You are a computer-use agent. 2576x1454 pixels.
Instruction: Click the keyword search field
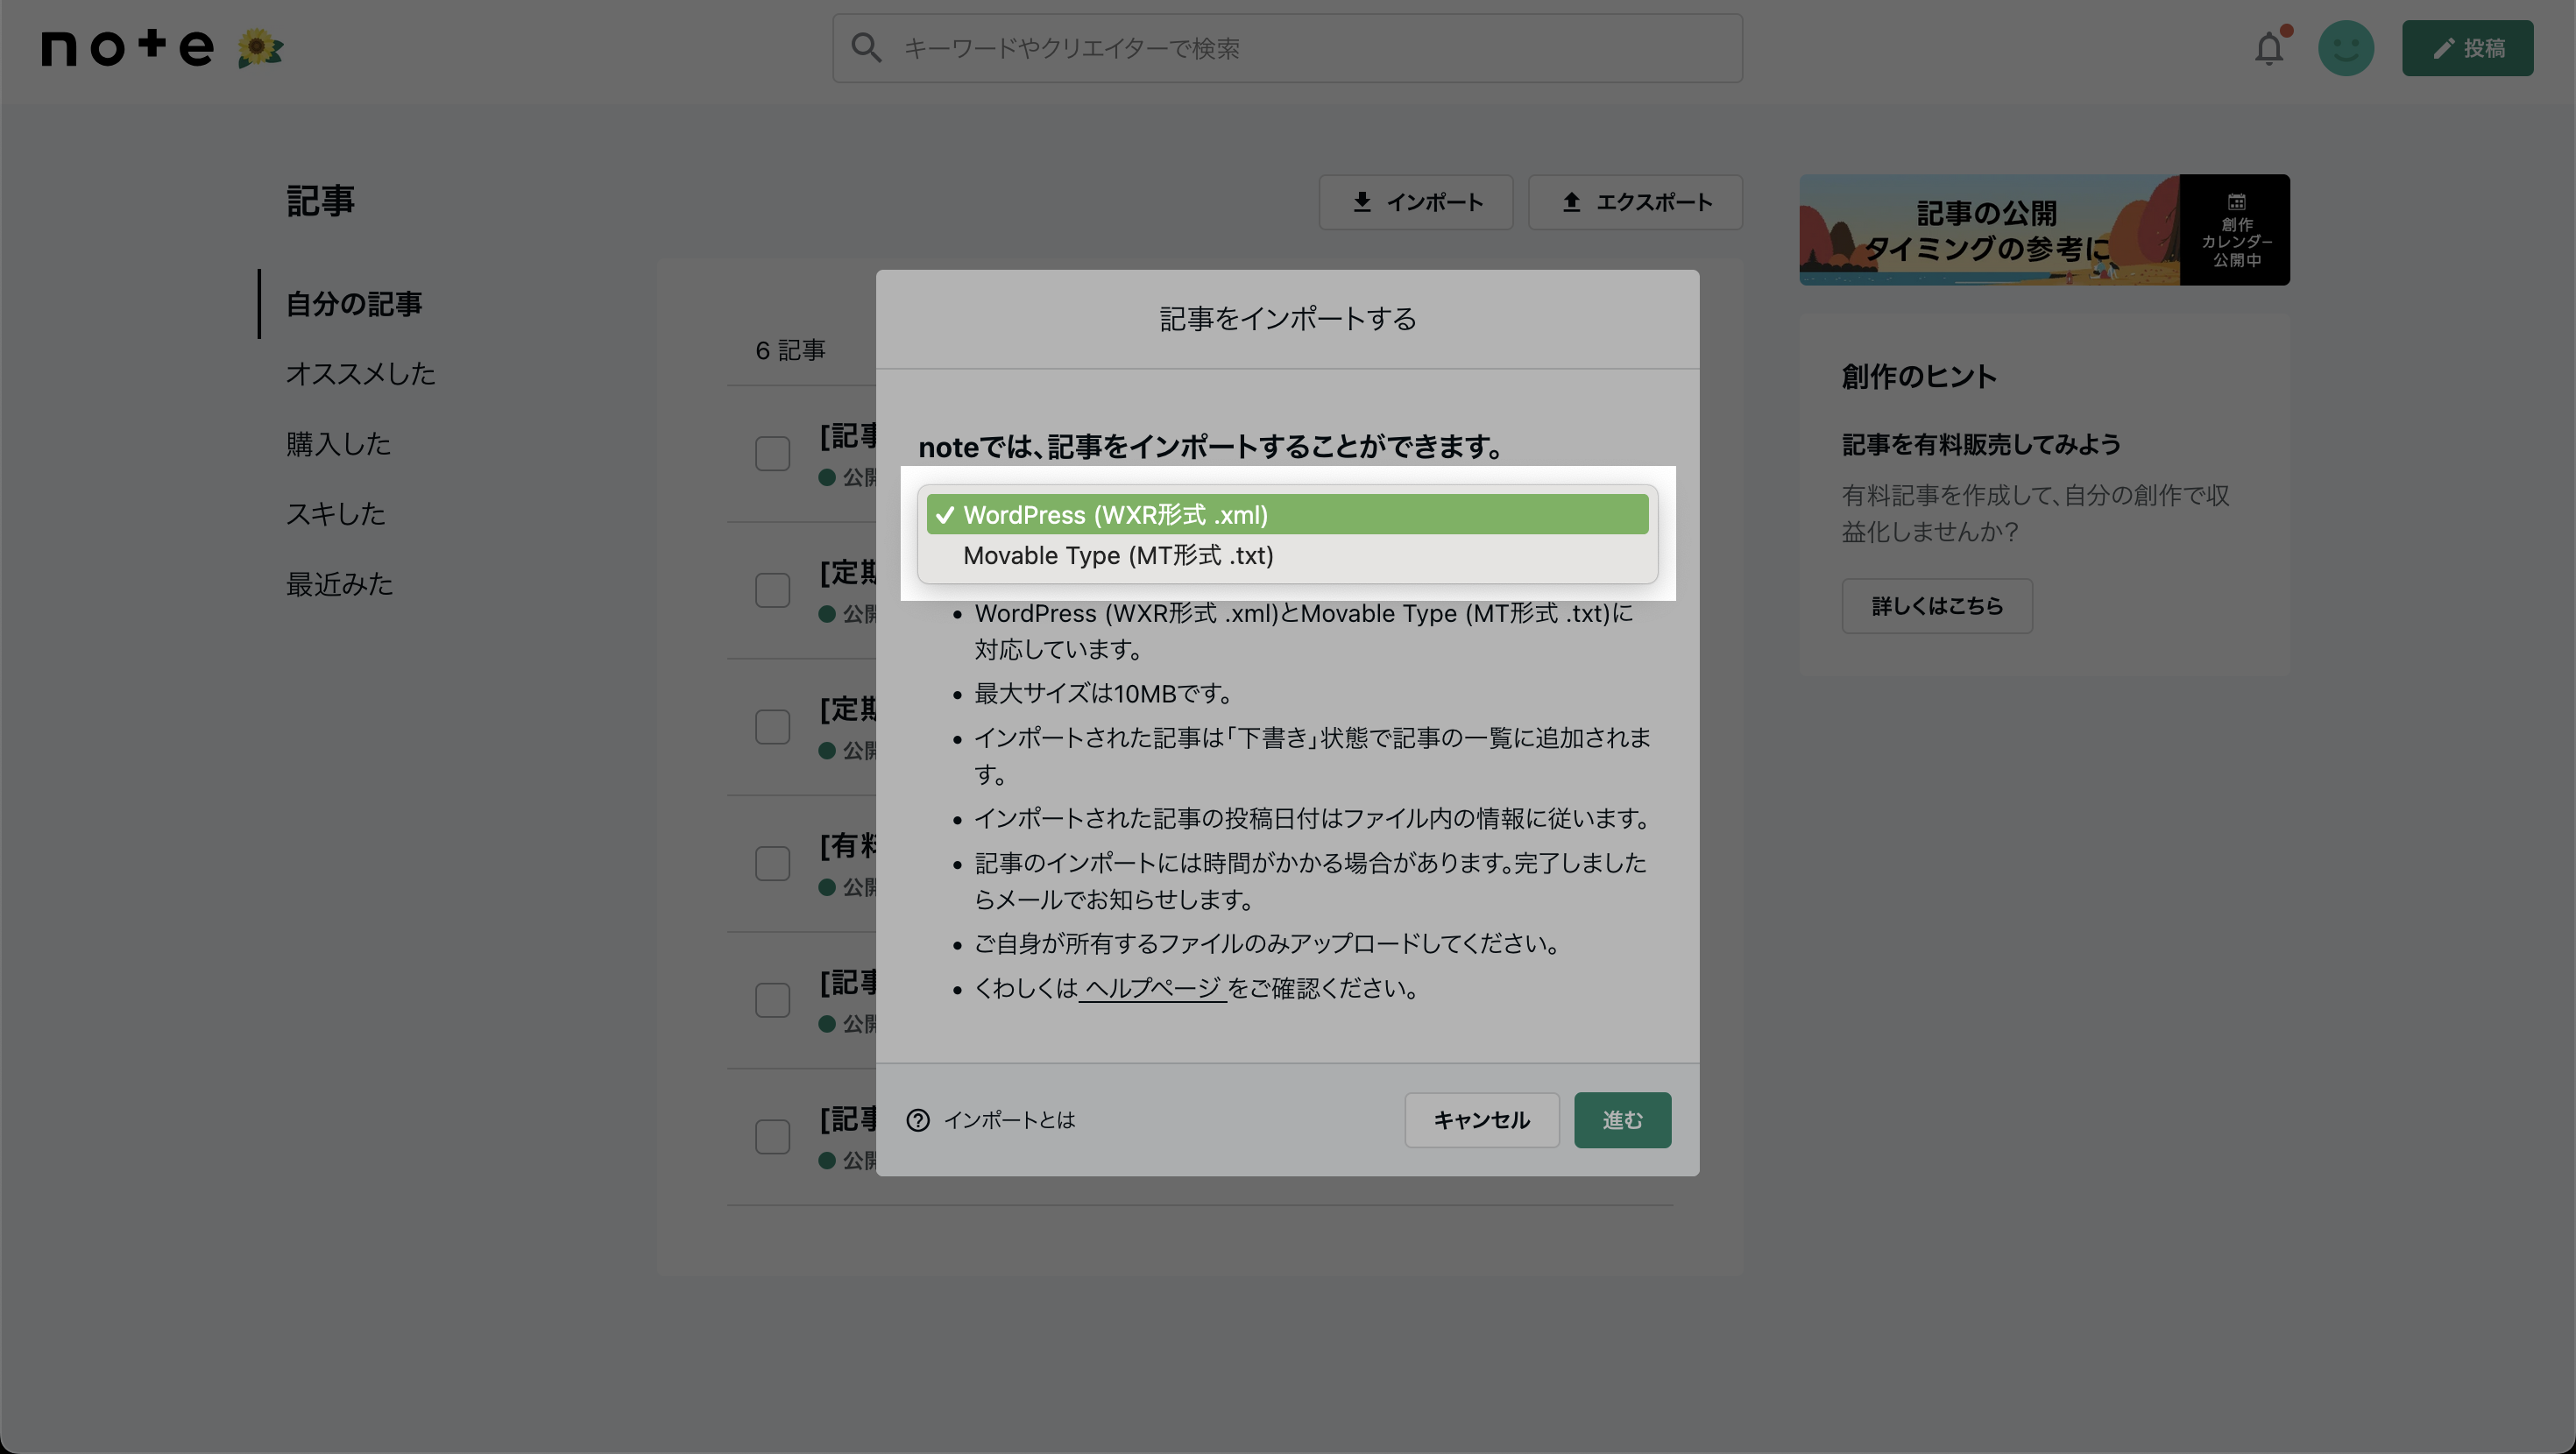point(1287,48)
